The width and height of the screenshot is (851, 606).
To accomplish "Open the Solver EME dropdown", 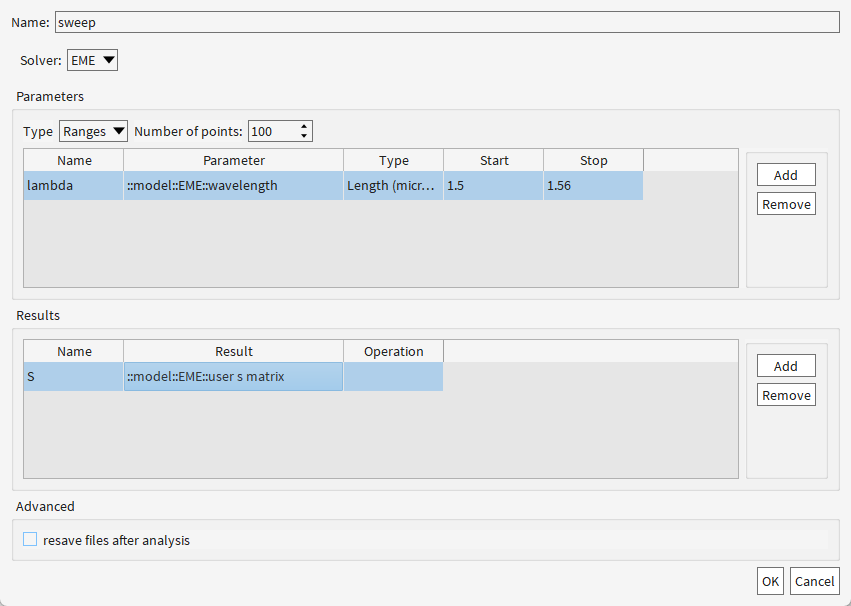I will click(x=92, y=60).
